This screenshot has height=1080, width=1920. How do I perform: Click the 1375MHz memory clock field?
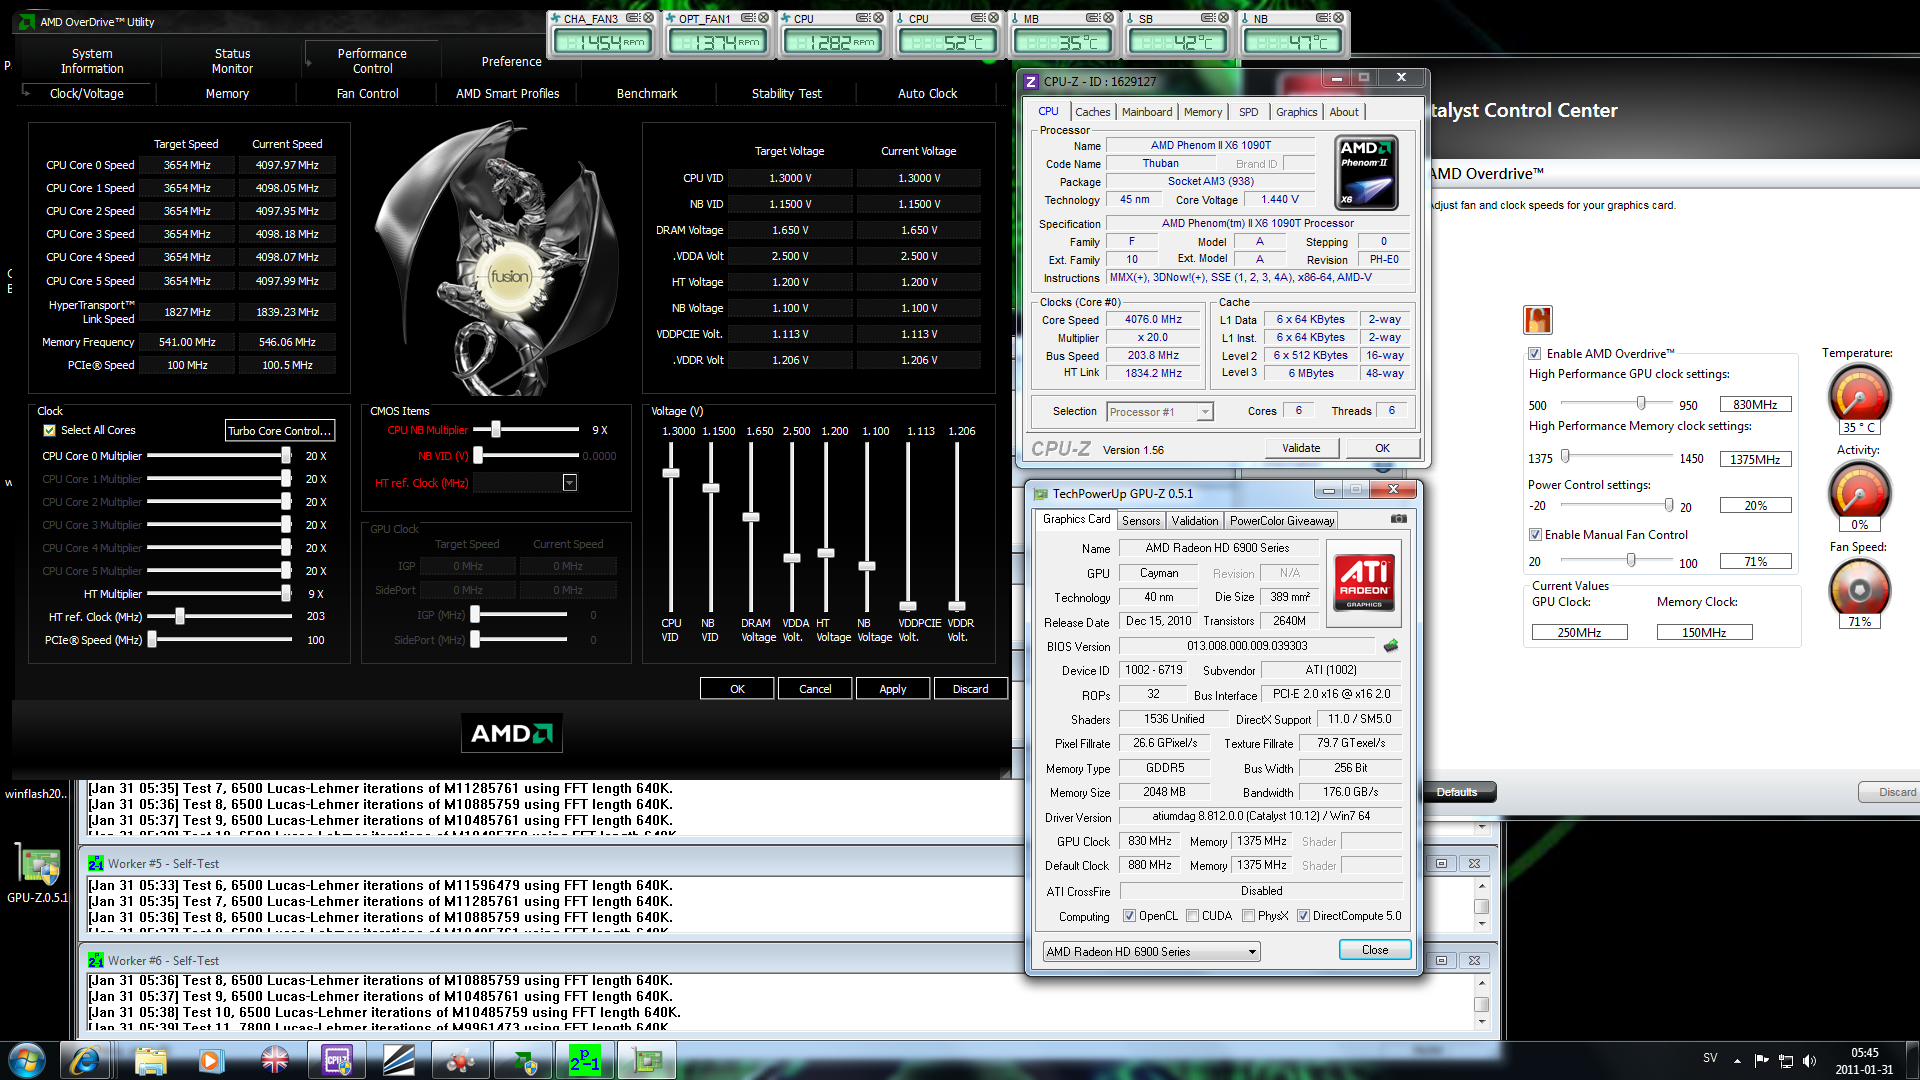(1755, 460)
